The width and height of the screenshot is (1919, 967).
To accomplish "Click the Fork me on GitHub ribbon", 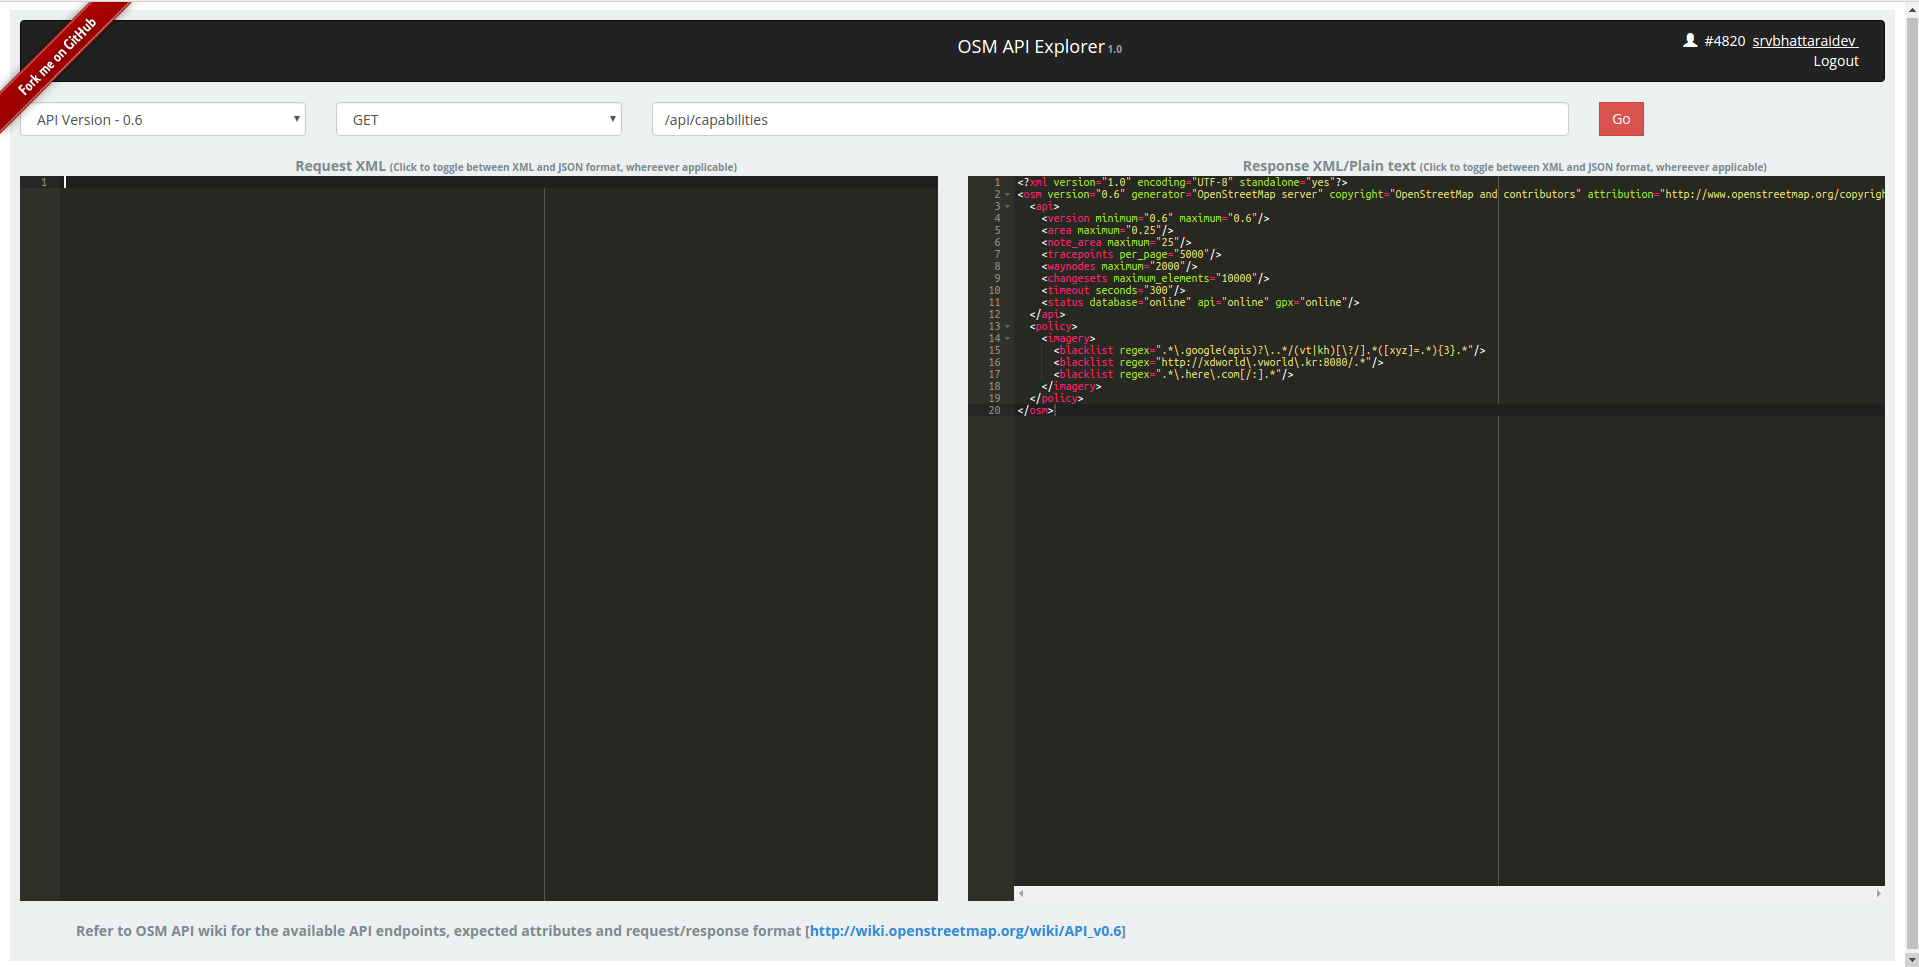I will [58, 56].
